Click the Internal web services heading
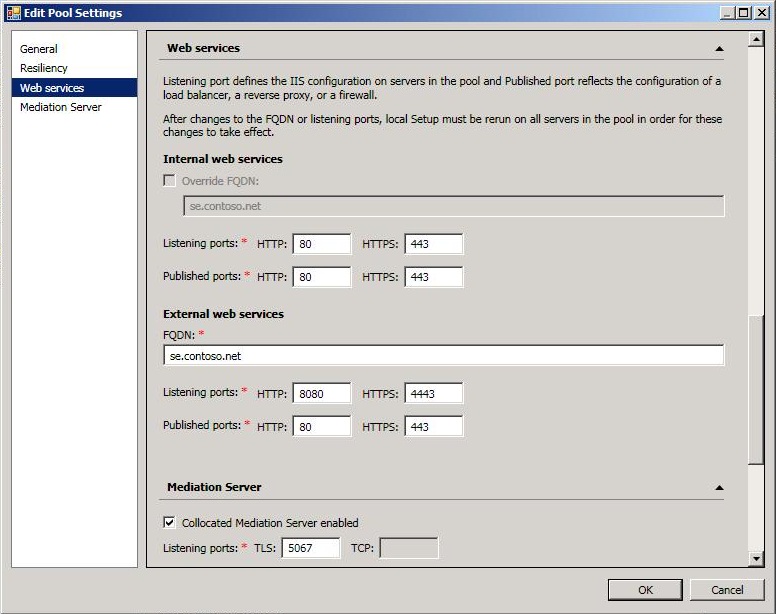Viewport: 776px width, 614px height. [223, 159]
